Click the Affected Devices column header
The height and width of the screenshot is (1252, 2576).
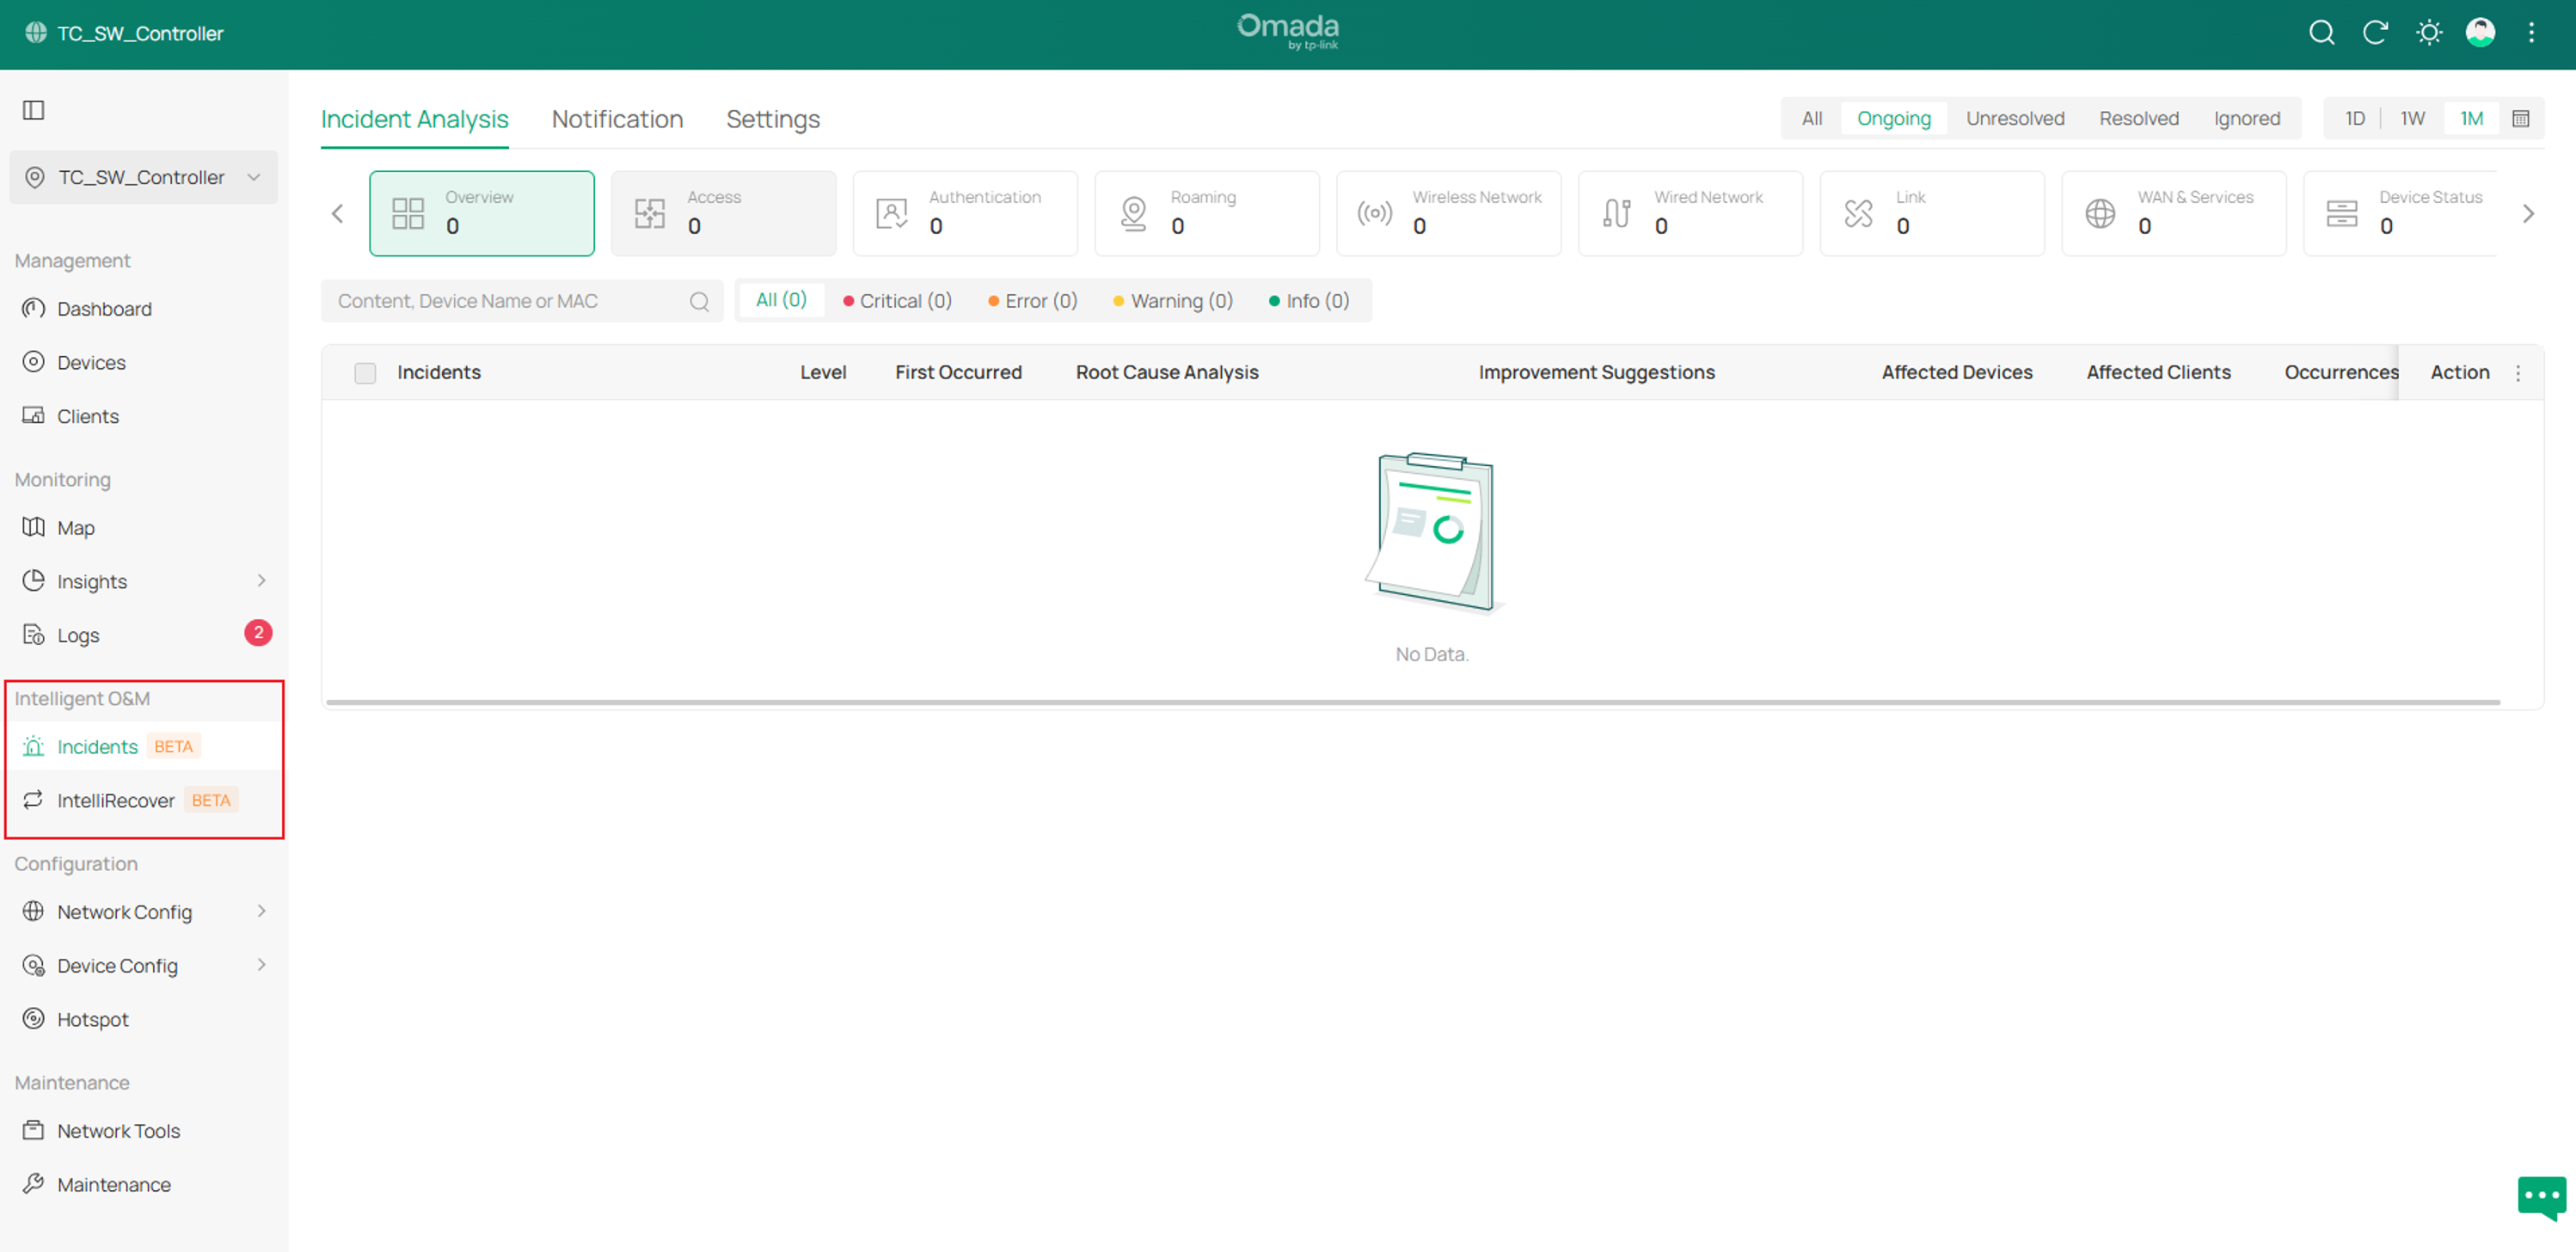[1957, 373]
